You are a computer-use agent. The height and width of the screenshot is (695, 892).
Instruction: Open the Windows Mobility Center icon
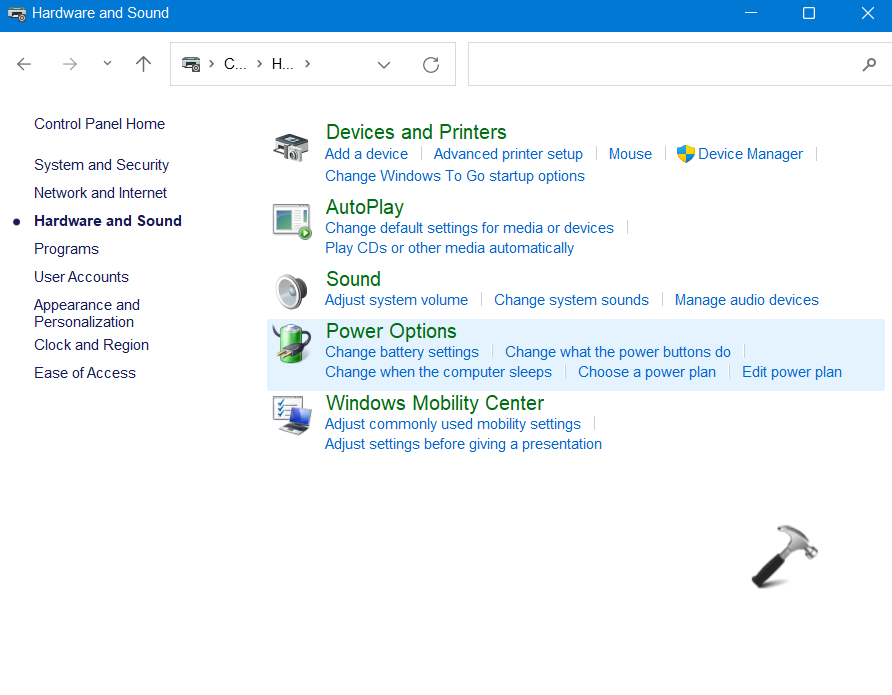click(291, 415)
